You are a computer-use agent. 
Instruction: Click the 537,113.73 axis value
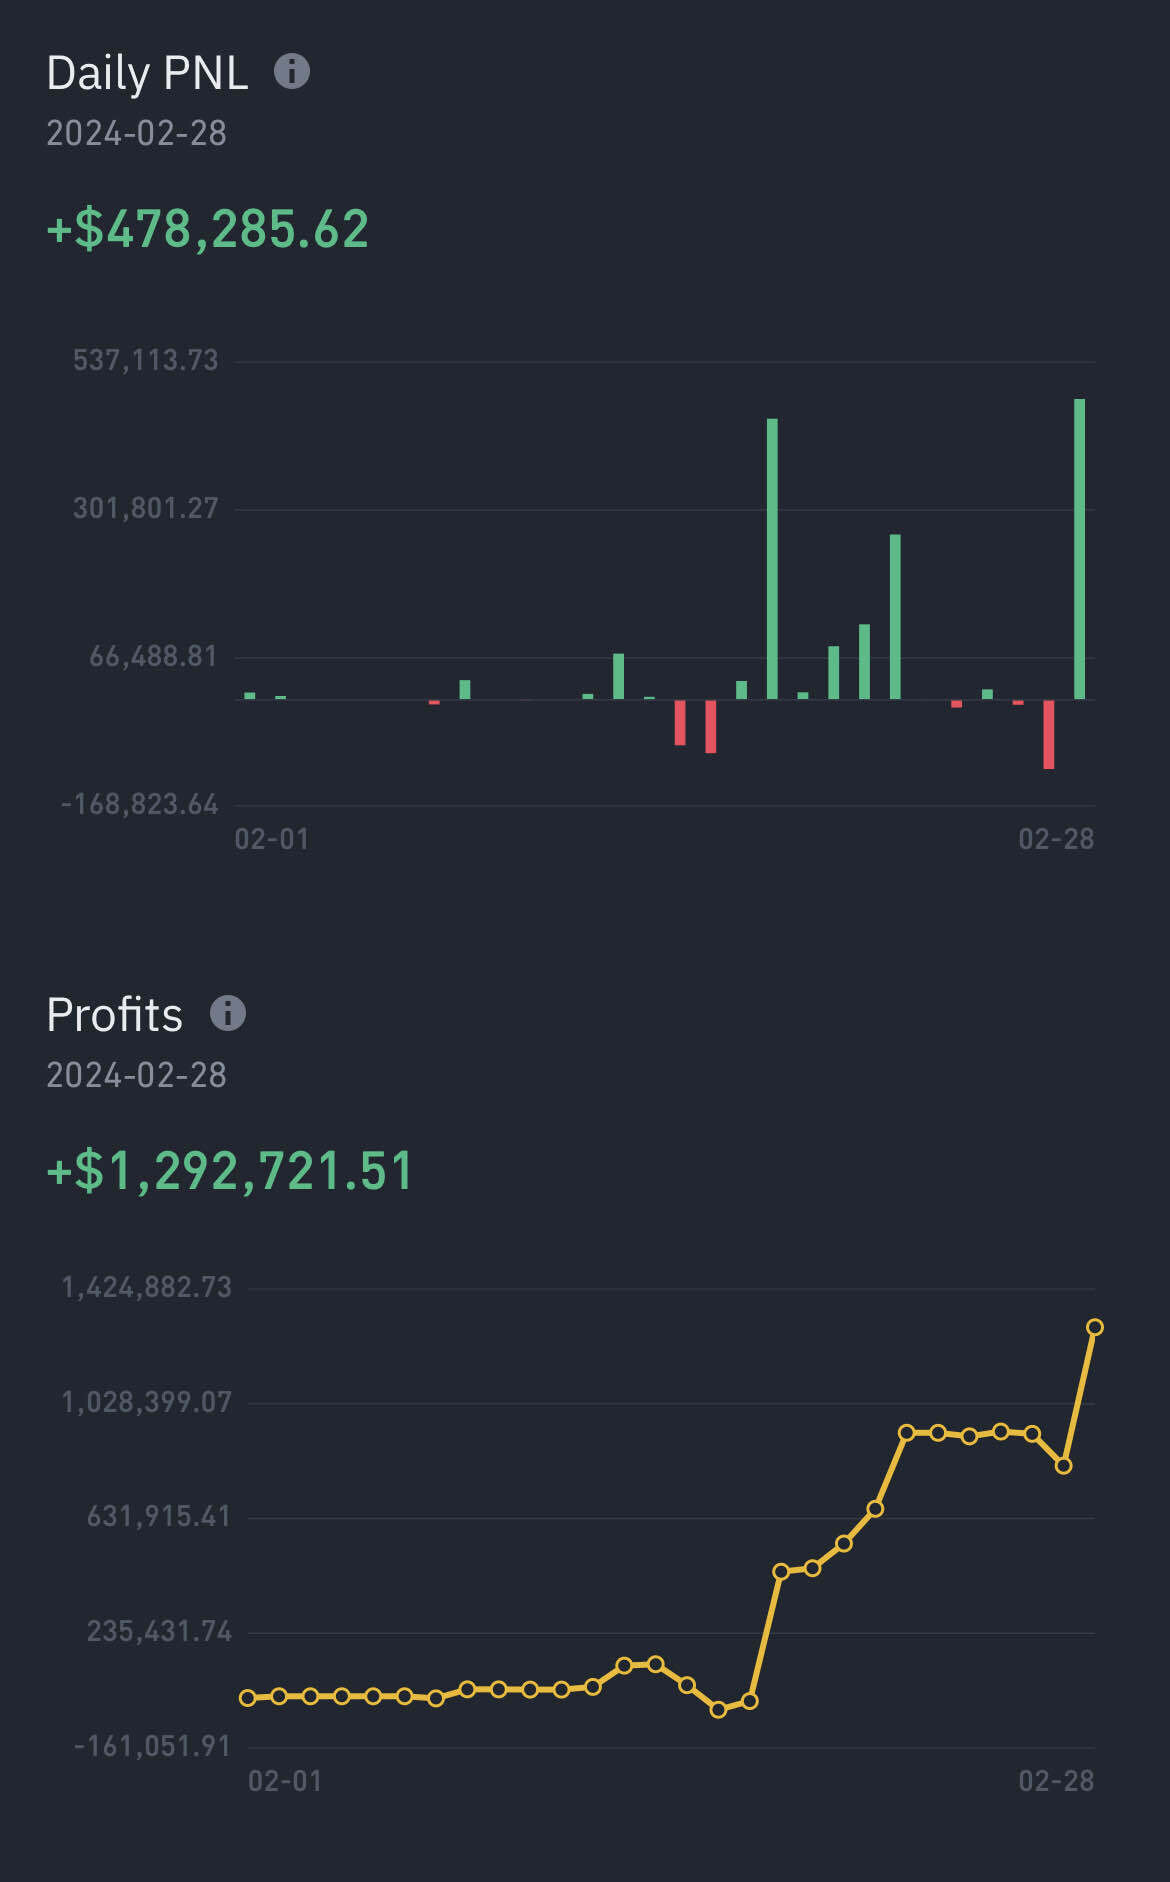click(146, 360)
